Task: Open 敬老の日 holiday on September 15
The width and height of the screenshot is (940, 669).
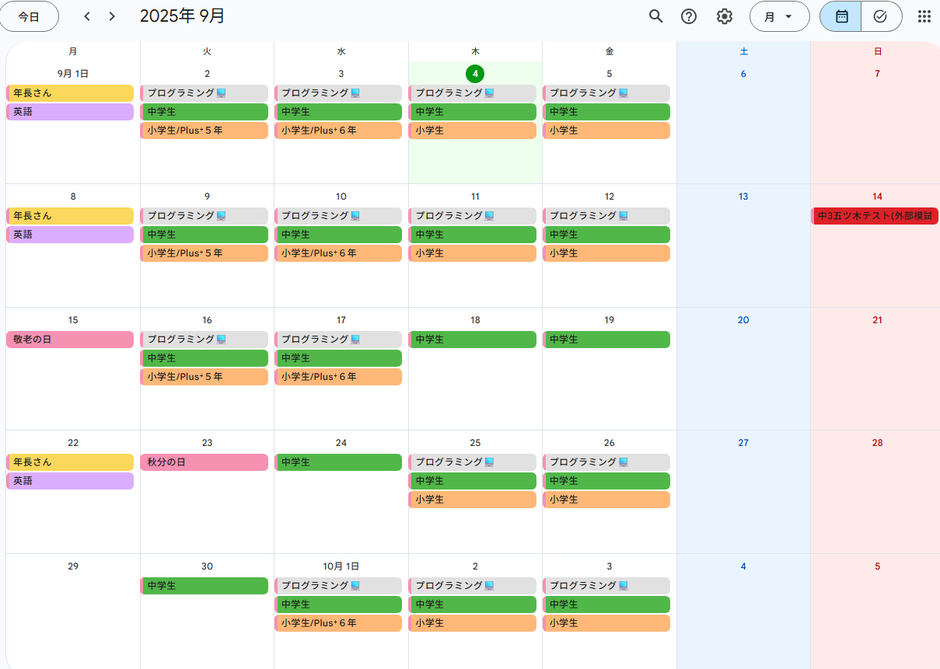Action: 70,339
